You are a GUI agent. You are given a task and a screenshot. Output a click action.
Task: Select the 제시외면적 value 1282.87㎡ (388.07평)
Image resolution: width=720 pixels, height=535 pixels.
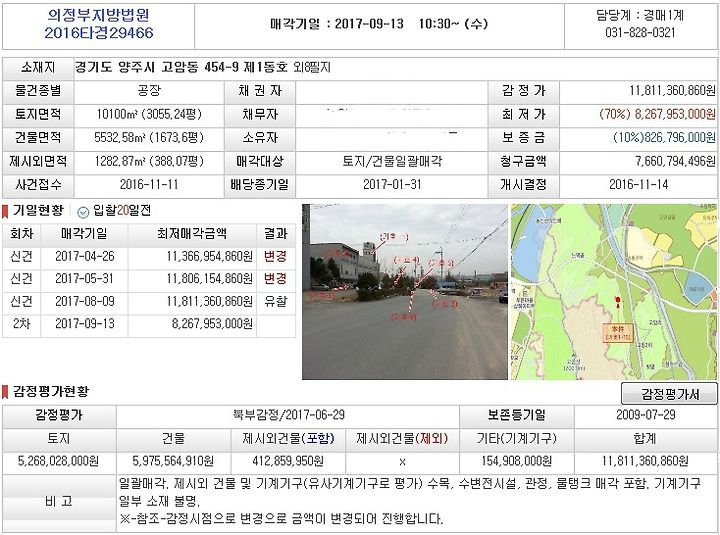tap(149, 161)
